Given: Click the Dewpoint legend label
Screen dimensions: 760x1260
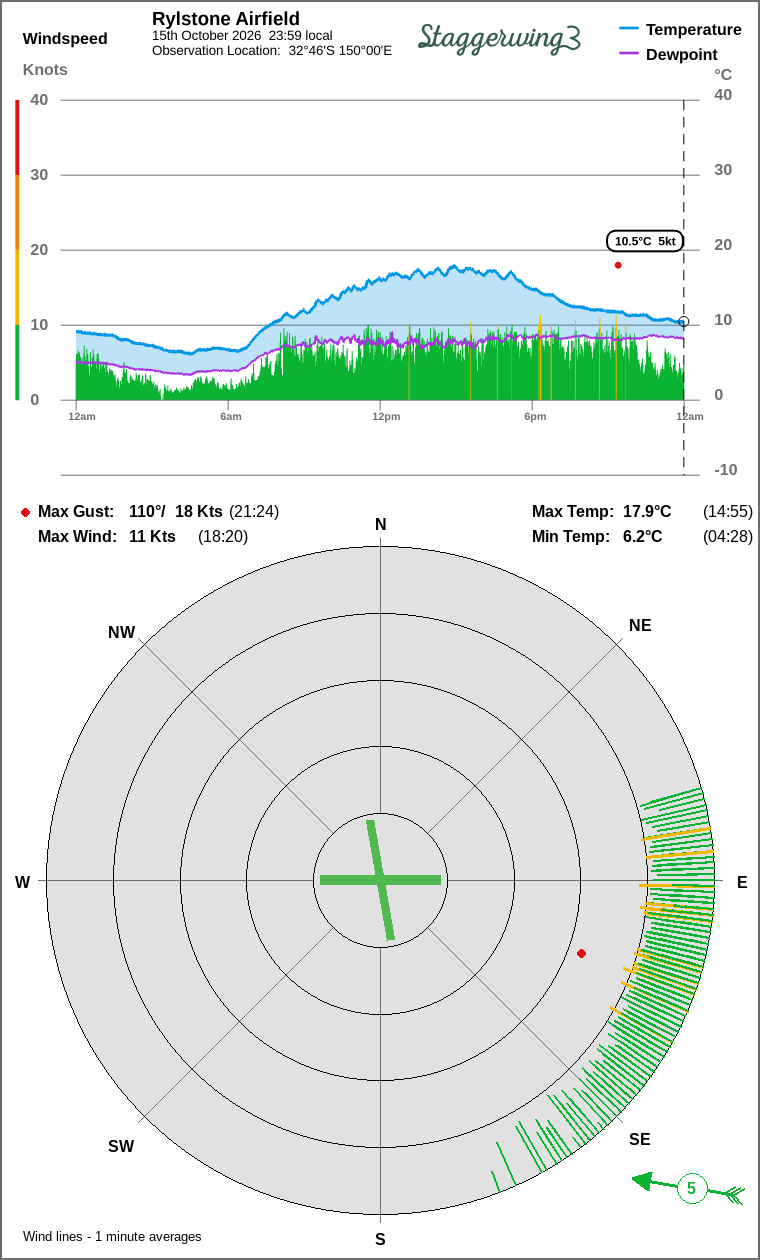Looking at the screenshot, I should pyautogui.click(x=682, y=54).
